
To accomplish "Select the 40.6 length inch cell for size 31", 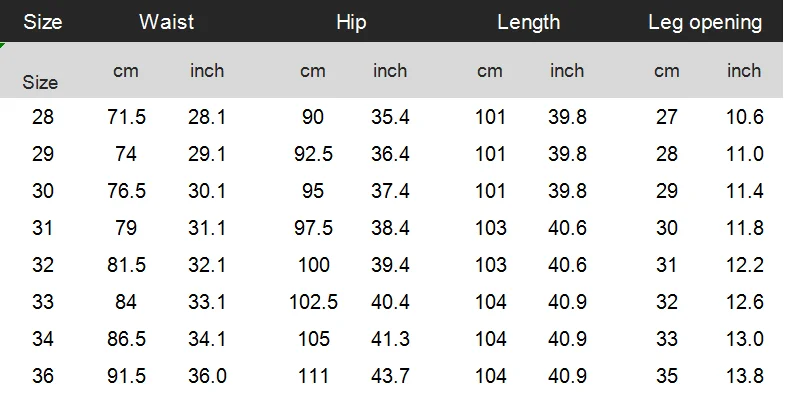I will [567, 228].
